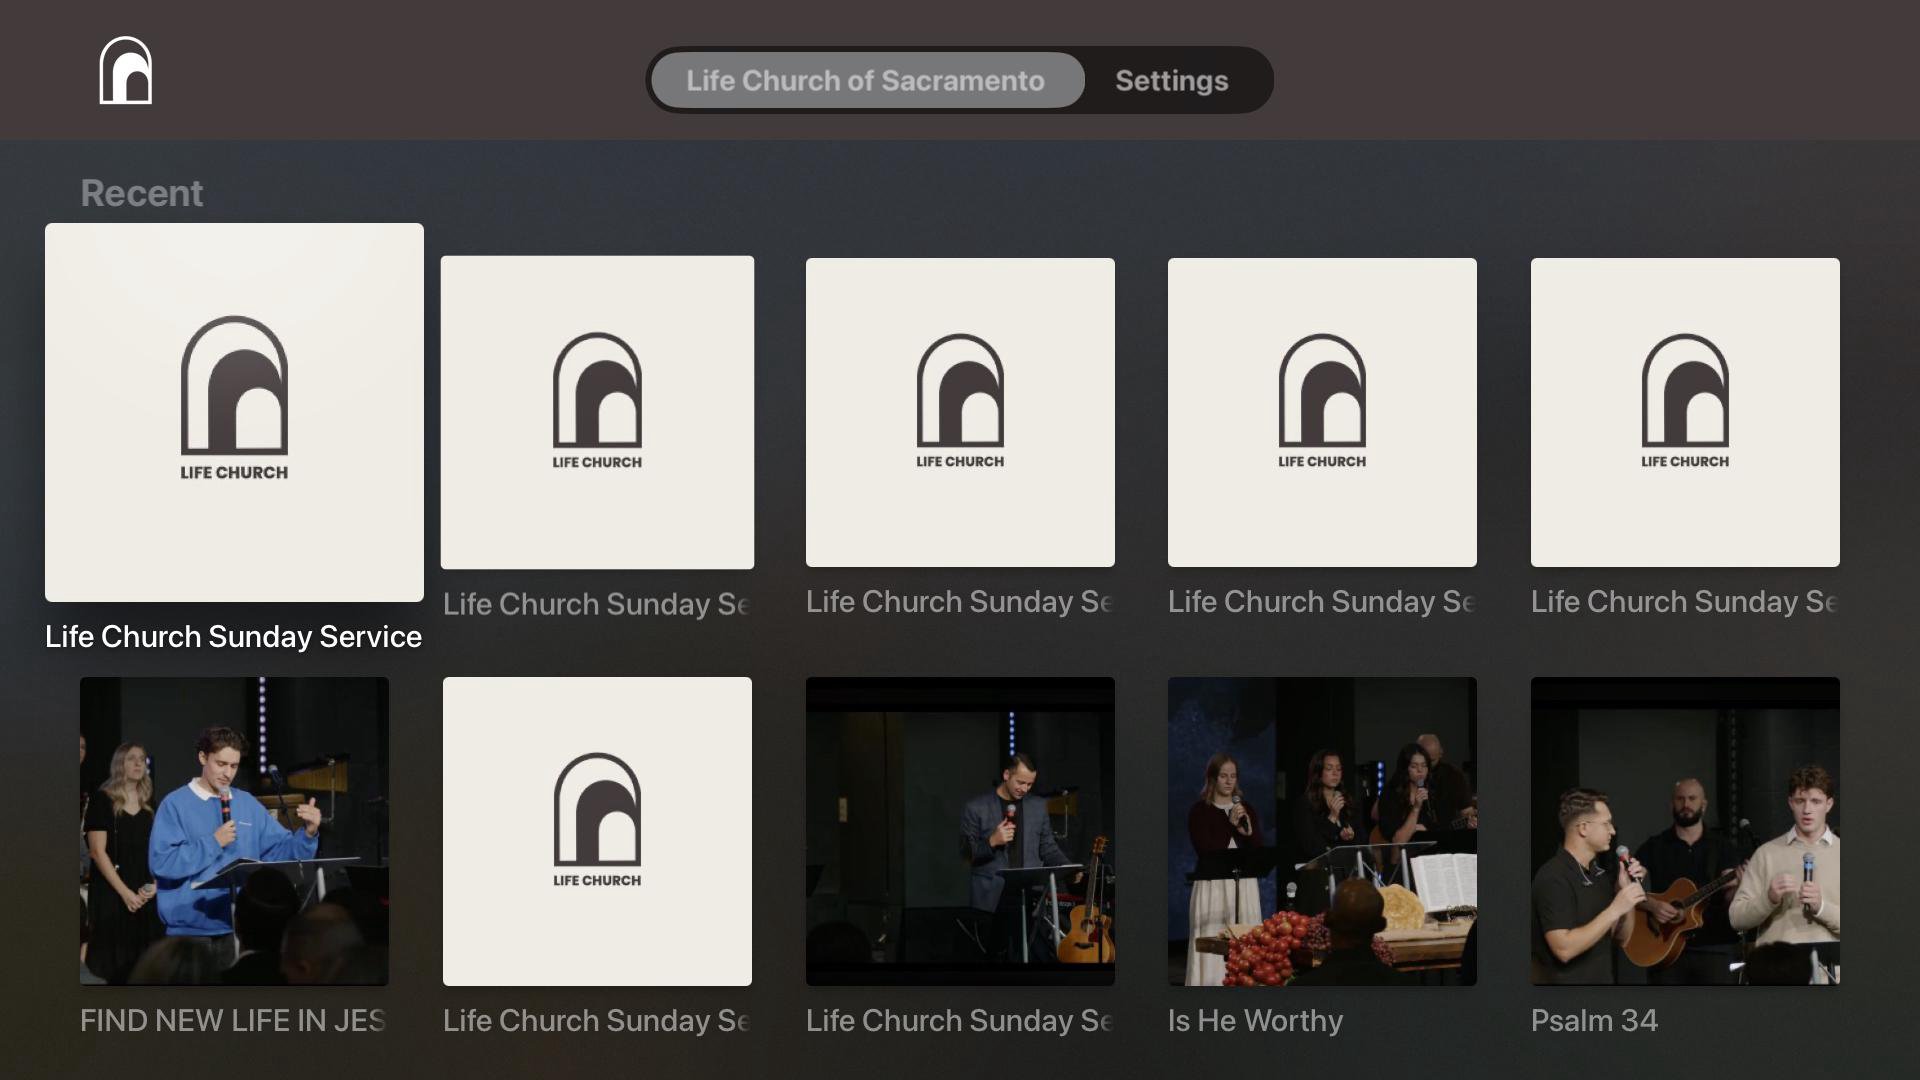The height and width of the screenshot is (1080, 1920).
Task: Click the Life Church Sunday Service highlighted title
Action: coord(233,637)
